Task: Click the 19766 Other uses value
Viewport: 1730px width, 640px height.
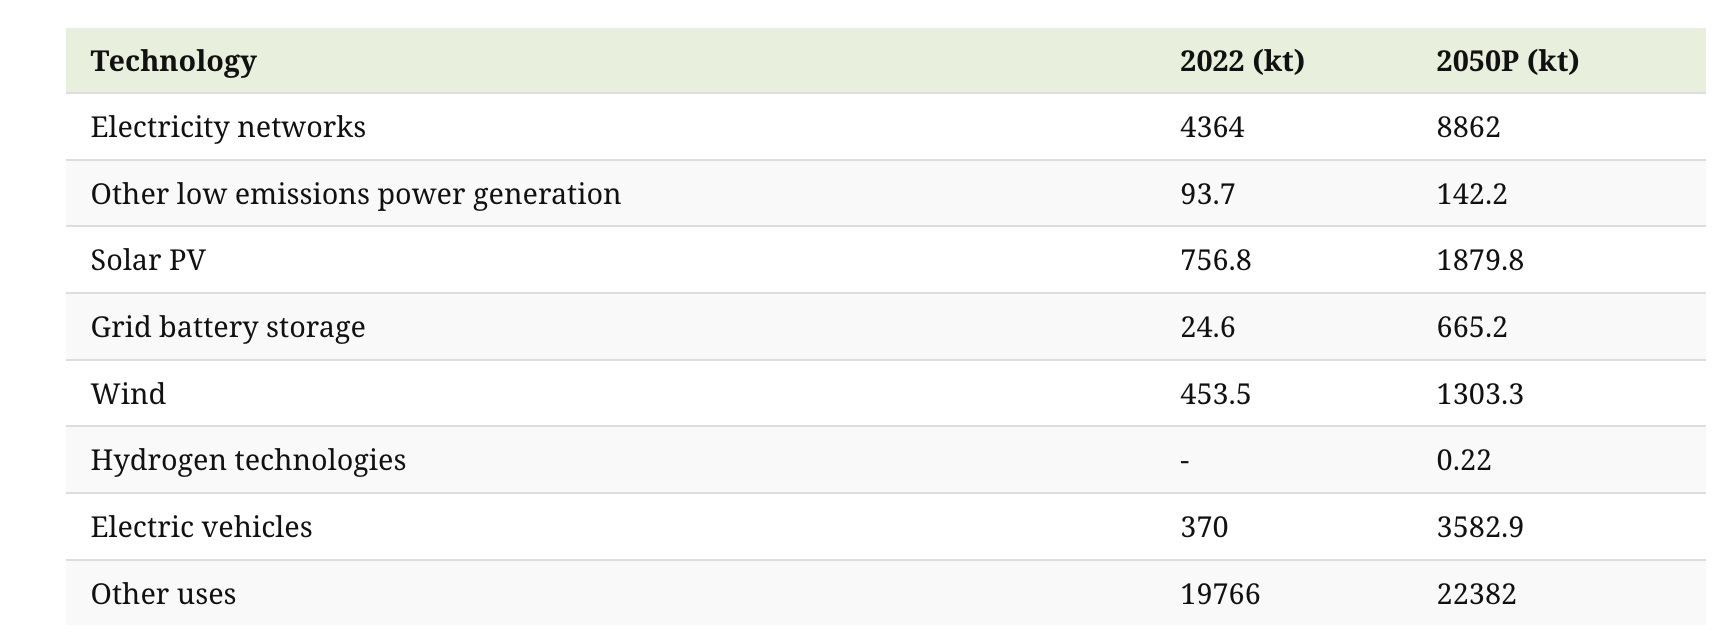Action: [x=1220, y=594]
